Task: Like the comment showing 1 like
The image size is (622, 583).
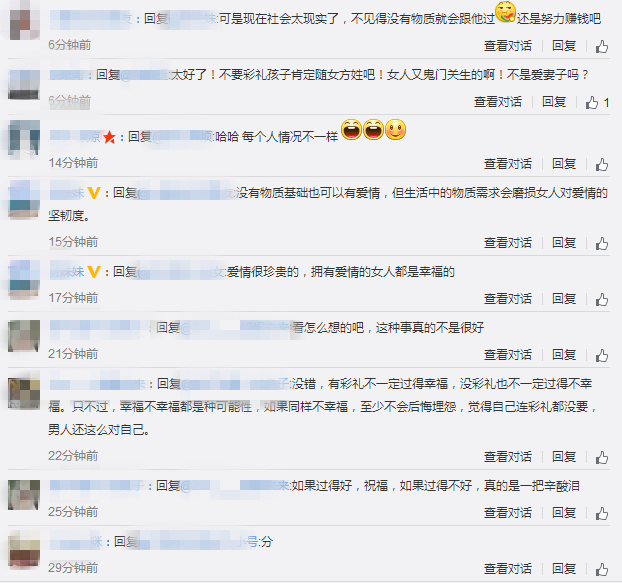Action: pos(592,102)
